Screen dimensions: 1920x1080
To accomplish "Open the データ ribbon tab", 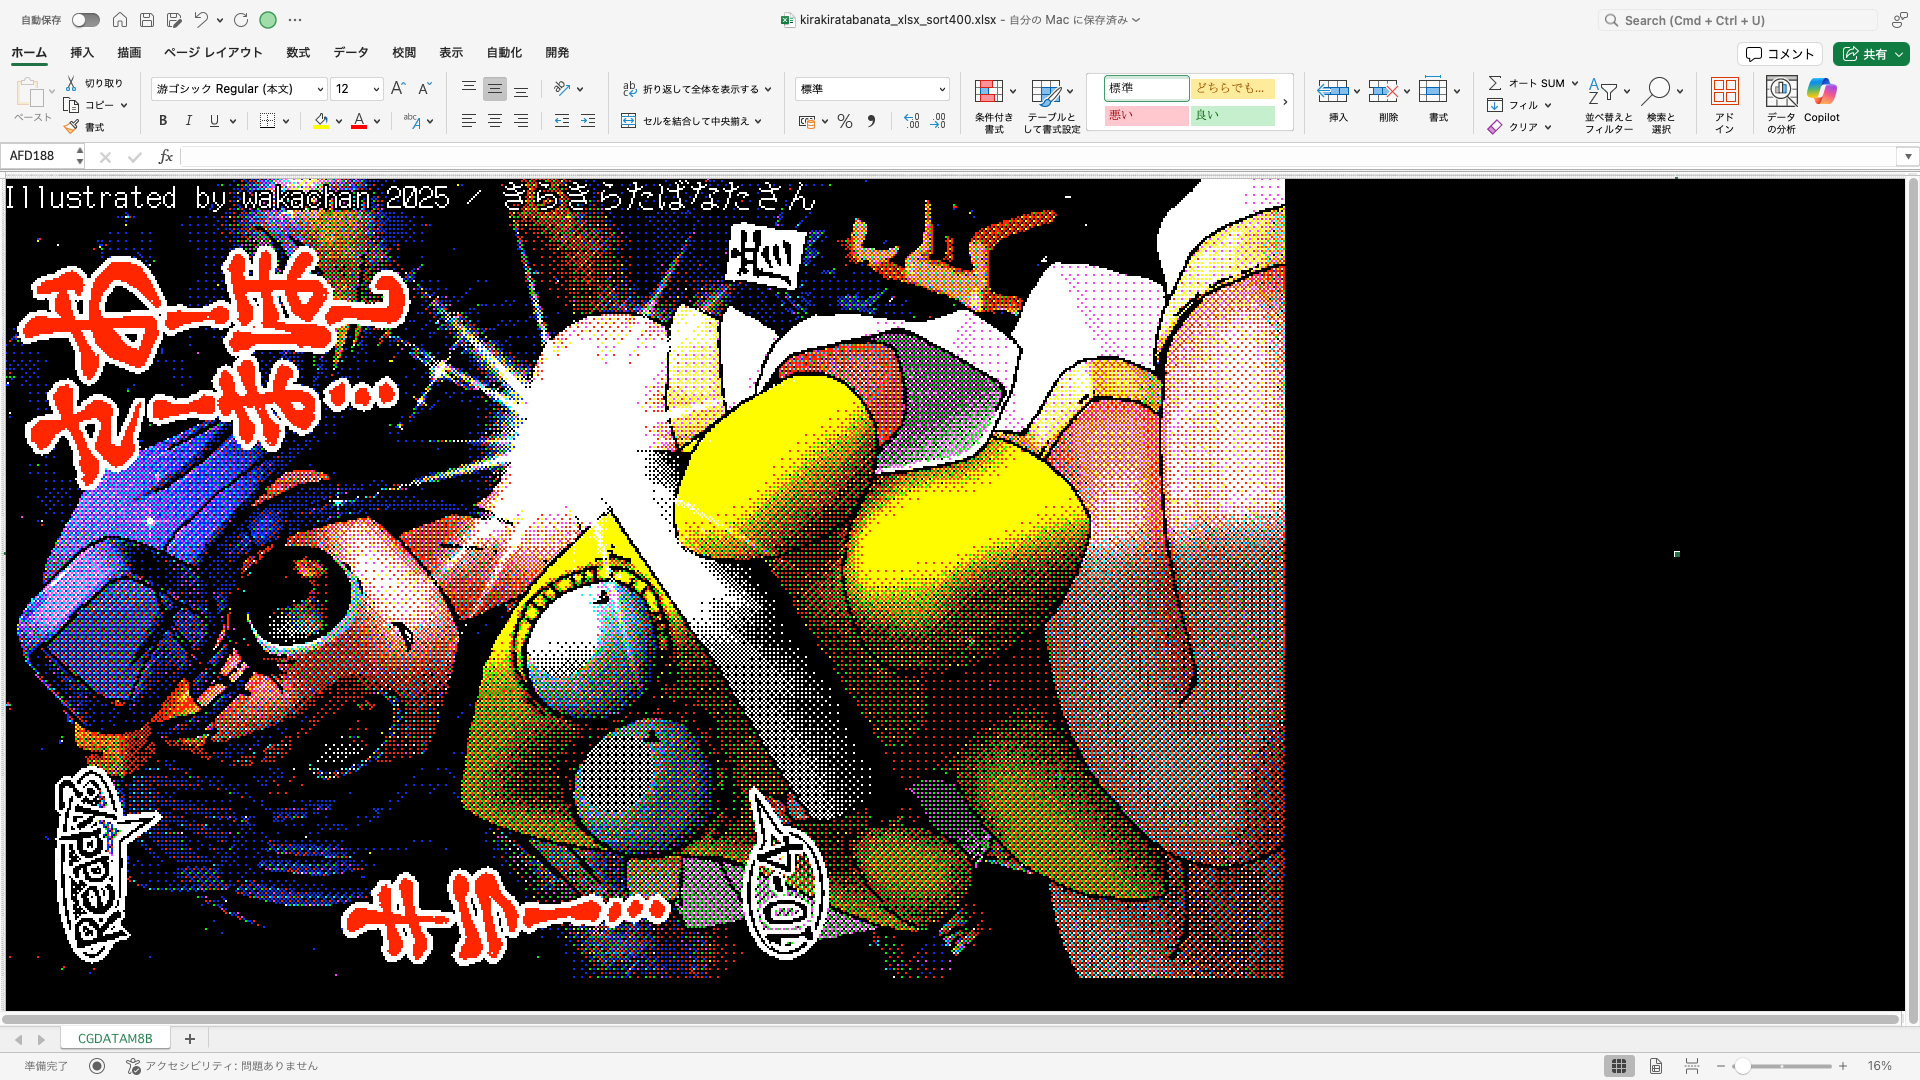I will click(351, 53).
